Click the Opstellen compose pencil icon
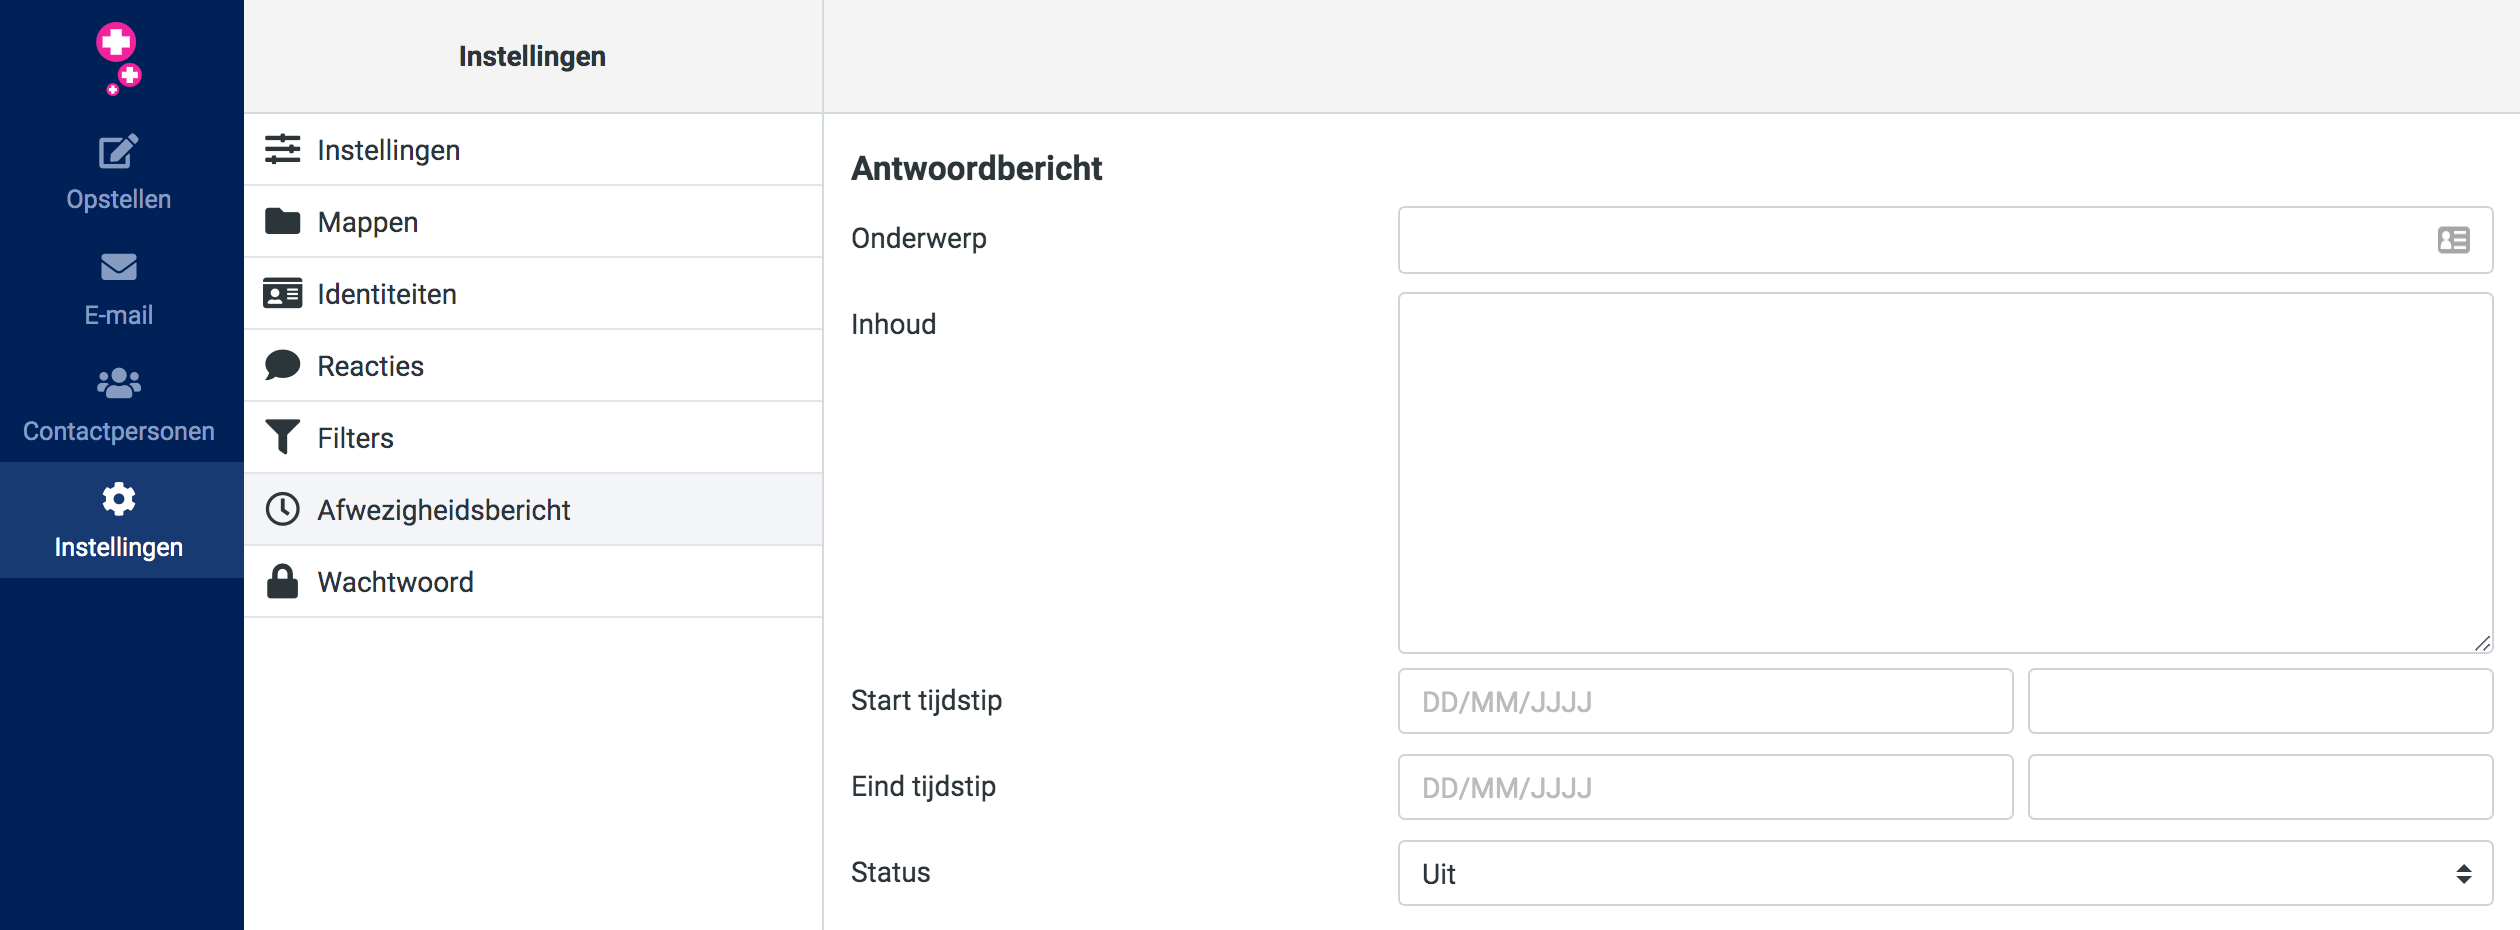Screen dimensions: 2520x930 pyautogui.click(x=118, y=152)
